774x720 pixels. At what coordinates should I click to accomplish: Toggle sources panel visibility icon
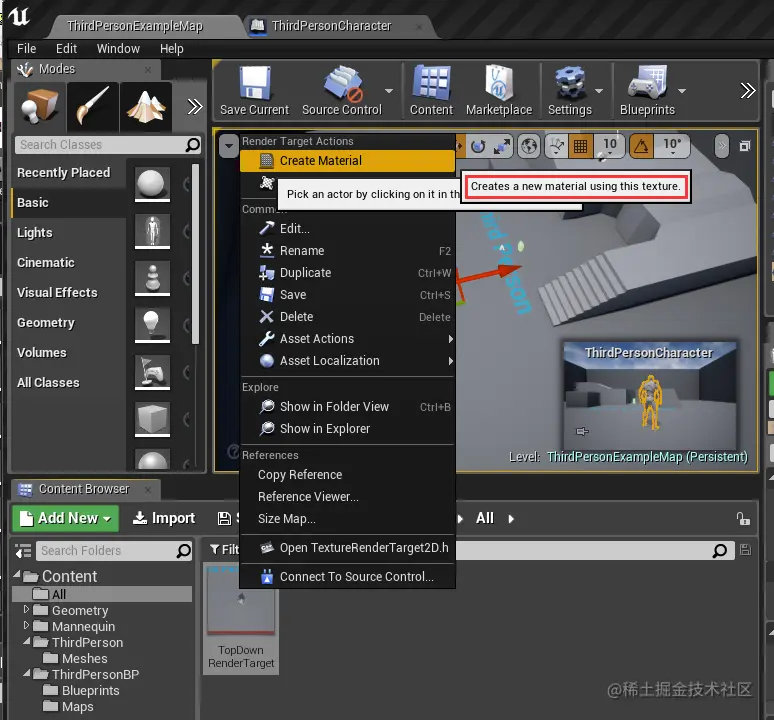click(23, 551)
